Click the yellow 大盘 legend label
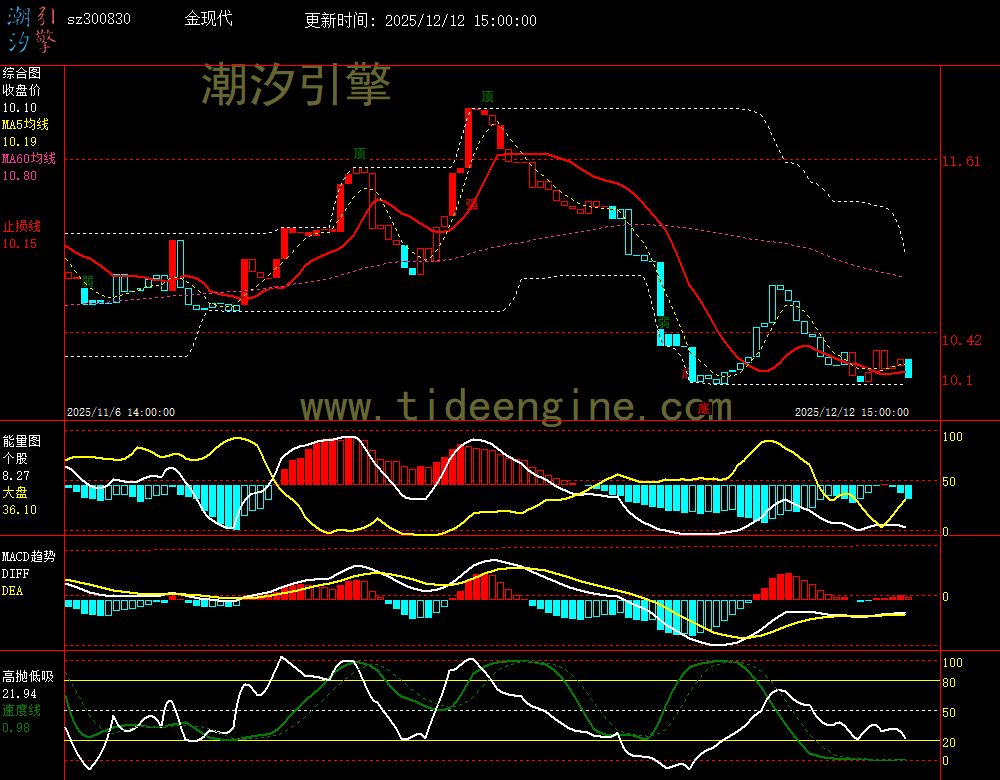 (x=15, y=492)
